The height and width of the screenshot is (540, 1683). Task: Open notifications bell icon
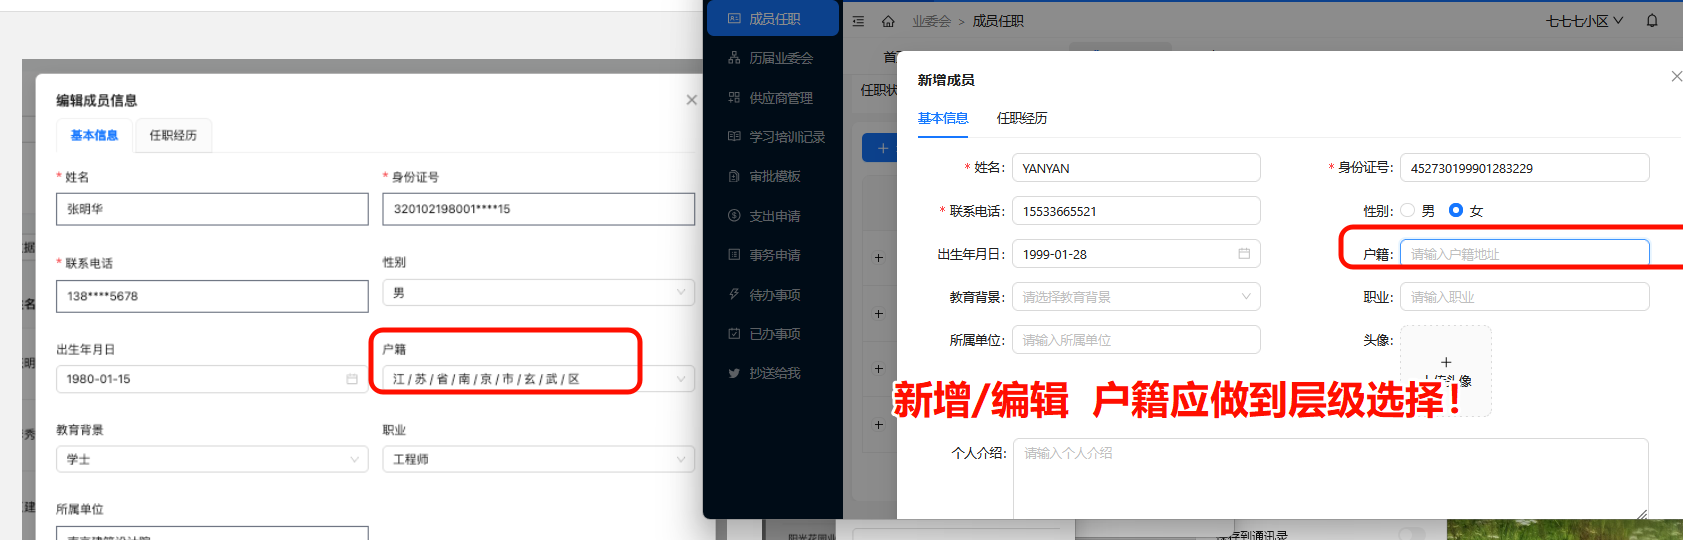pos(1652,21)
